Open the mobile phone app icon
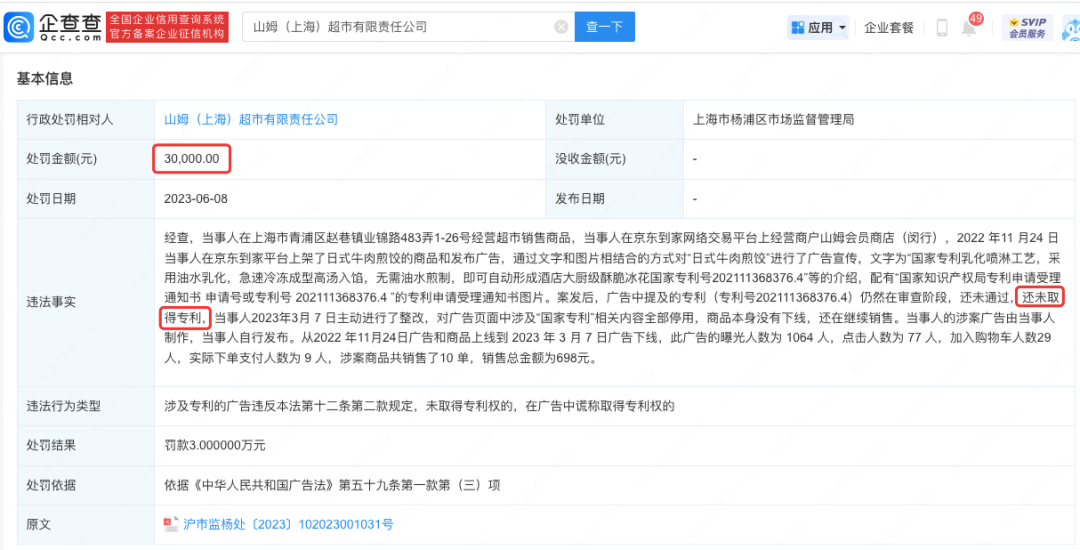Viewport: 1080px width, 550px height. (x=942, y=28)
